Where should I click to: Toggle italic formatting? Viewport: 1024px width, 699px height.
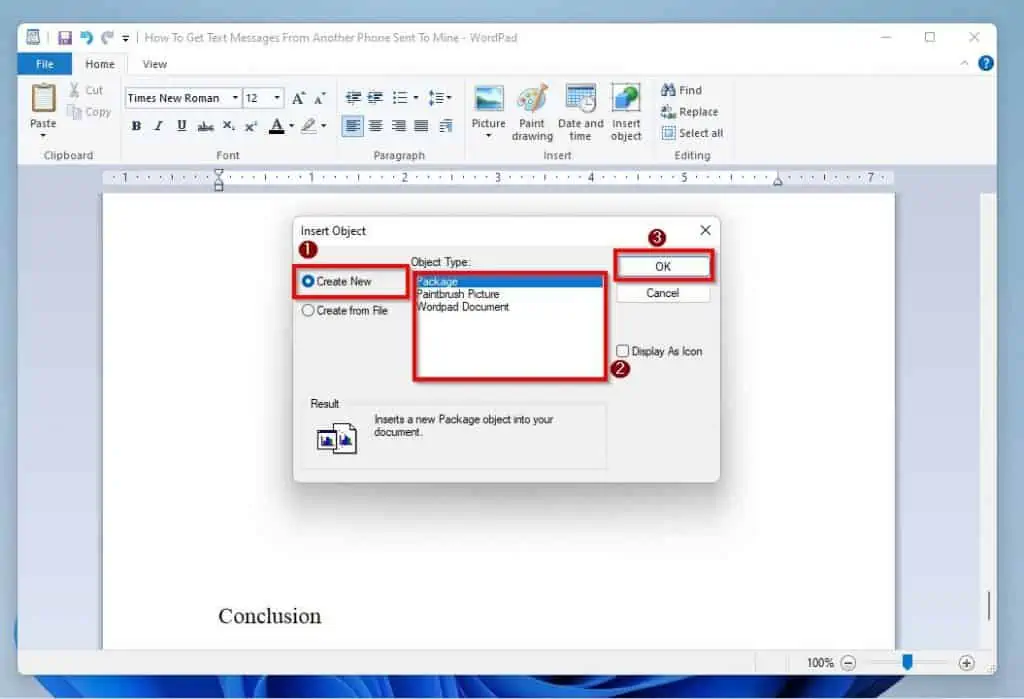(158, 126)
